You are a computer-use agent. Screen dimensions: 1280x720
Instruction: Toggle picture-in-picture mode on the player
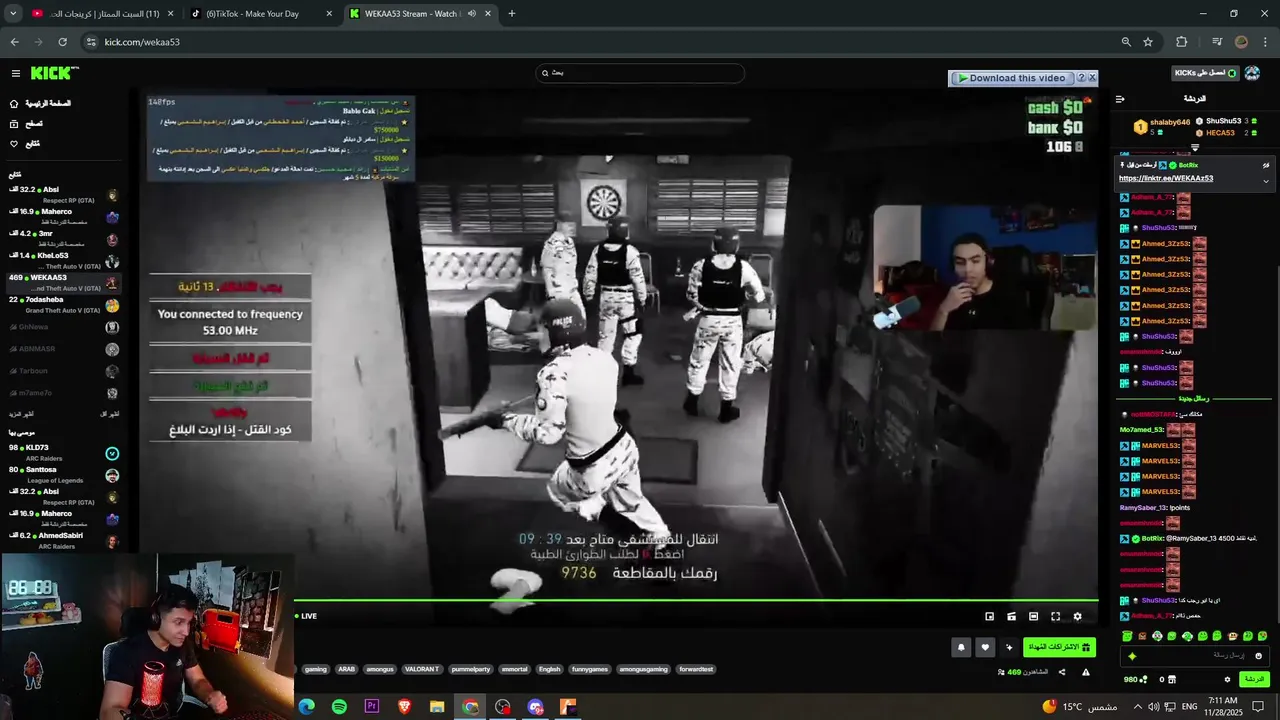[989, 617]
